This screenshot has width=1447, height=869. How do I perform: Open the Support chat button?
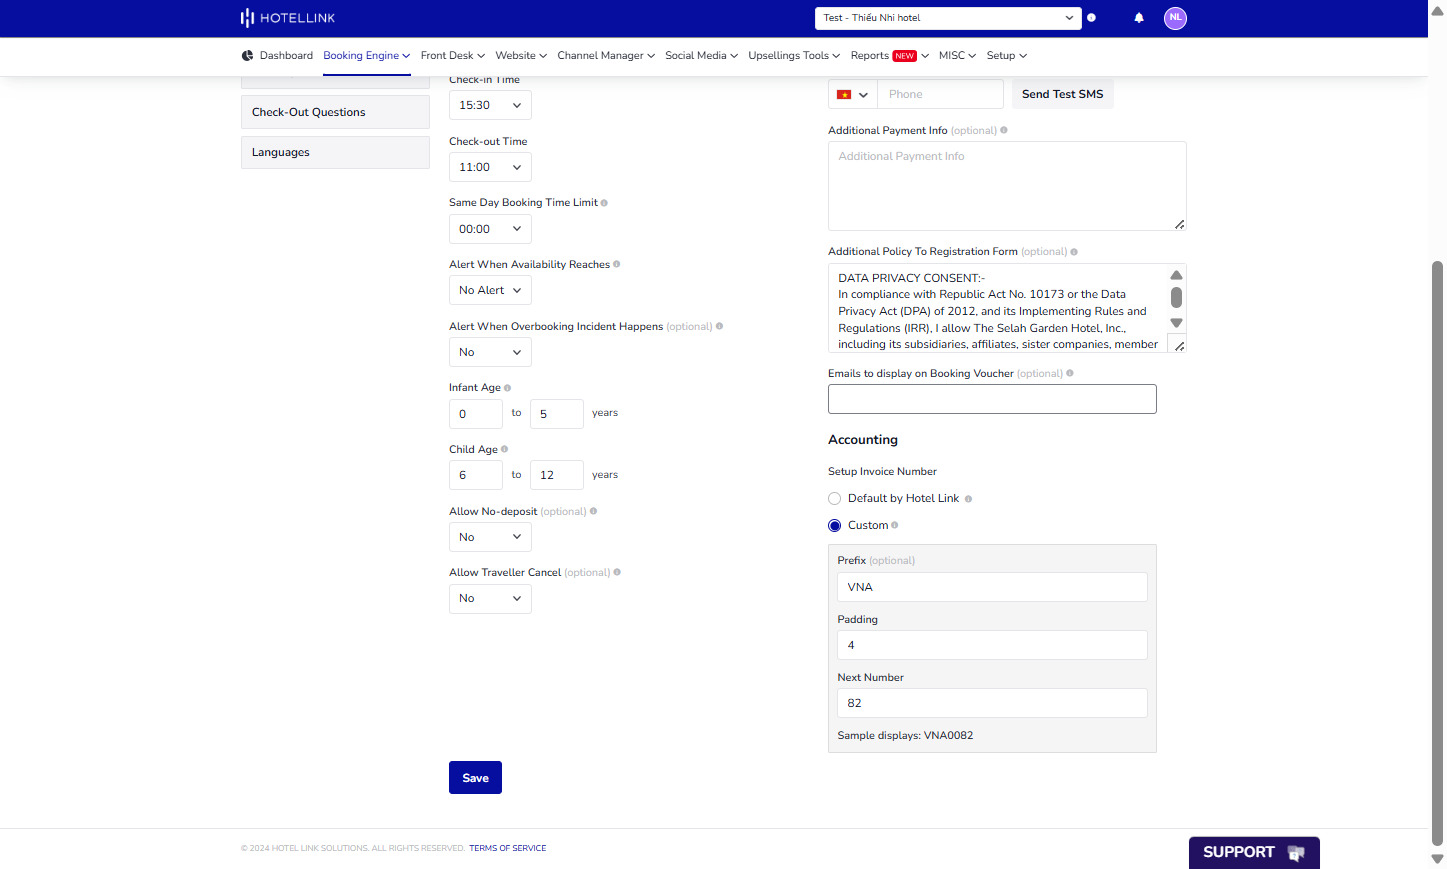tap(1254, 853)
